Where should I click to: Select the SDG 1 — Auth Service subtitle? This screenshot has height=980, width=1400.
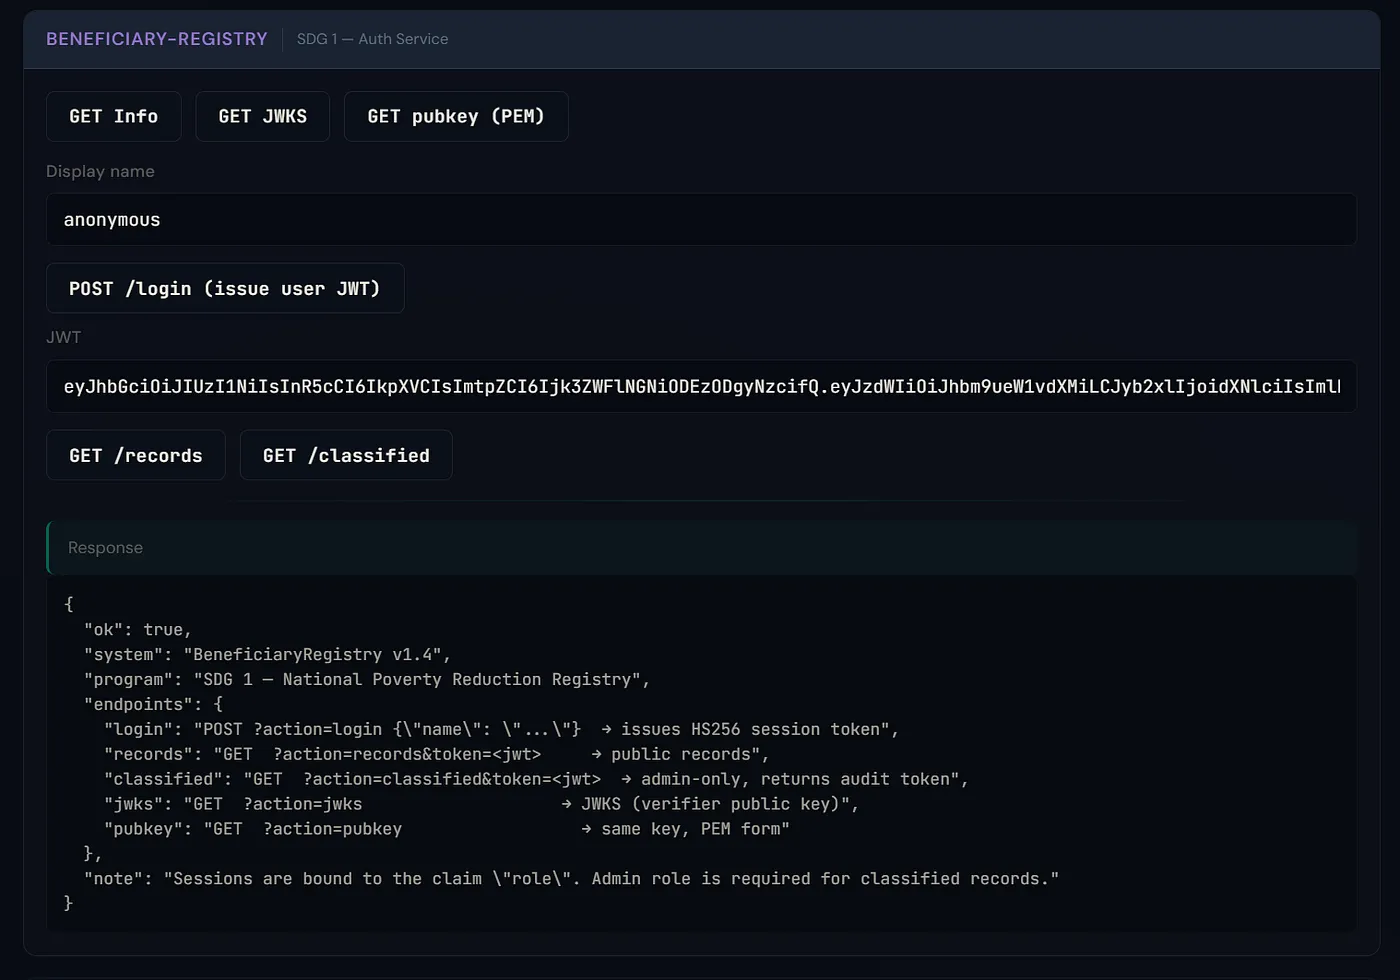click(372, 39)
